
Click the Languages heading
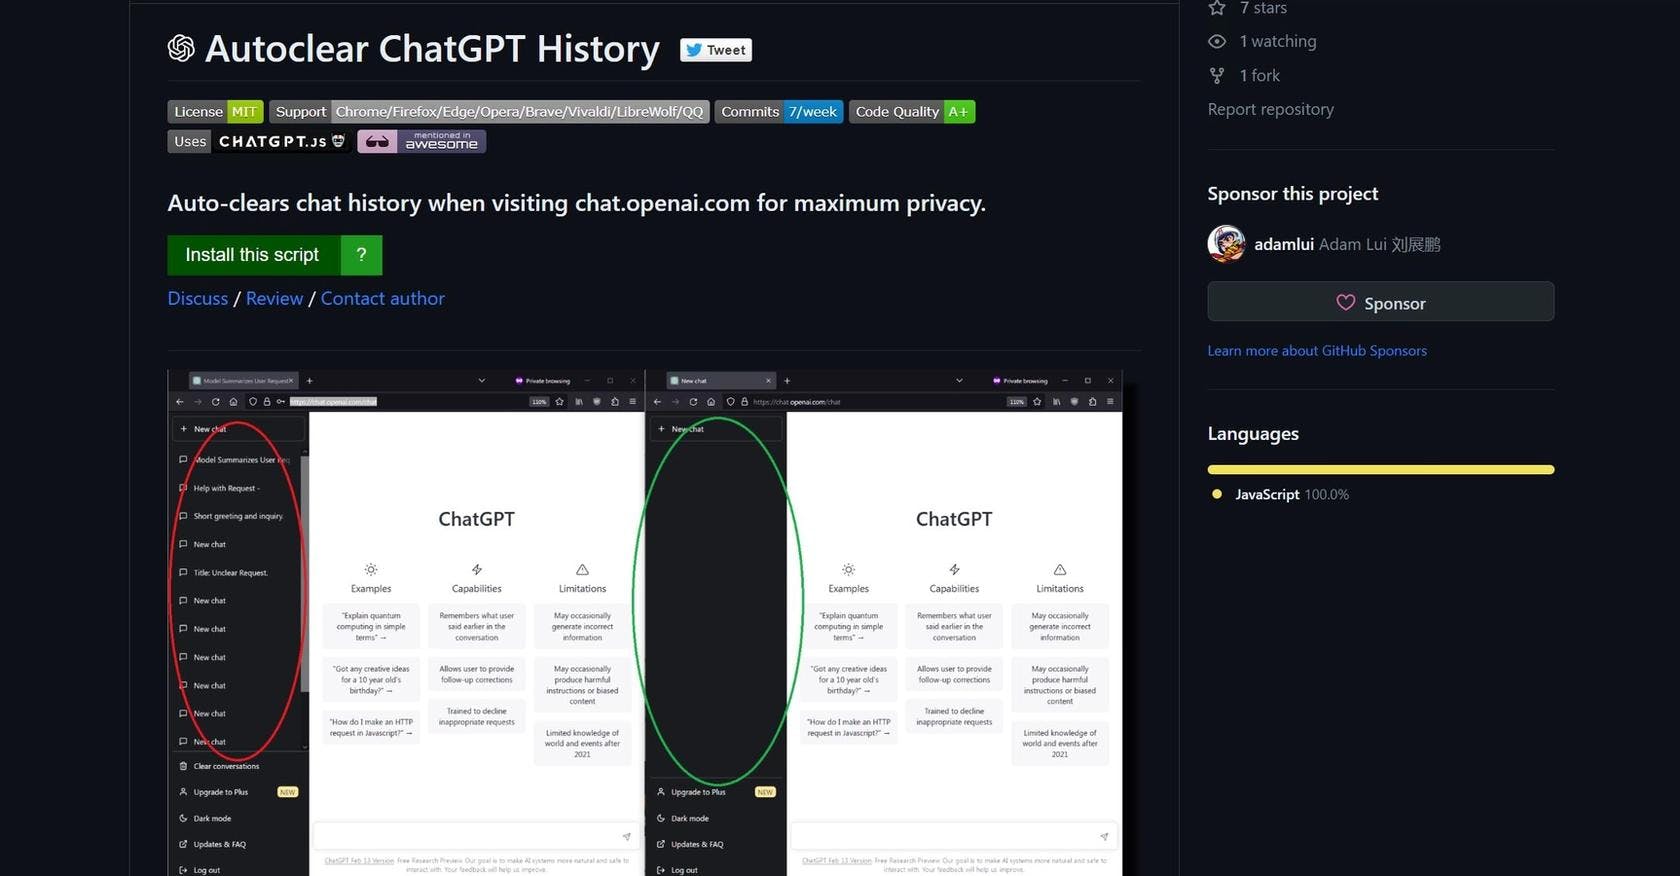1253,434
